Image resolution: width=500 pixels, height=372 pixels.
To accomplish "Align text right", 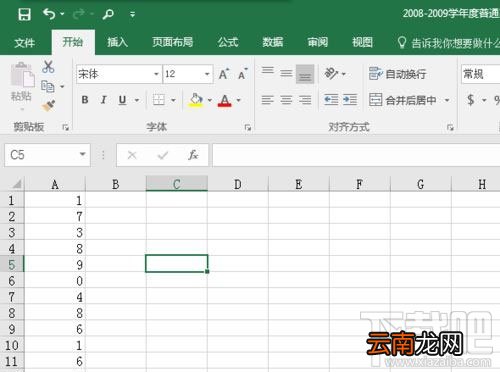I will pos(305,100).
